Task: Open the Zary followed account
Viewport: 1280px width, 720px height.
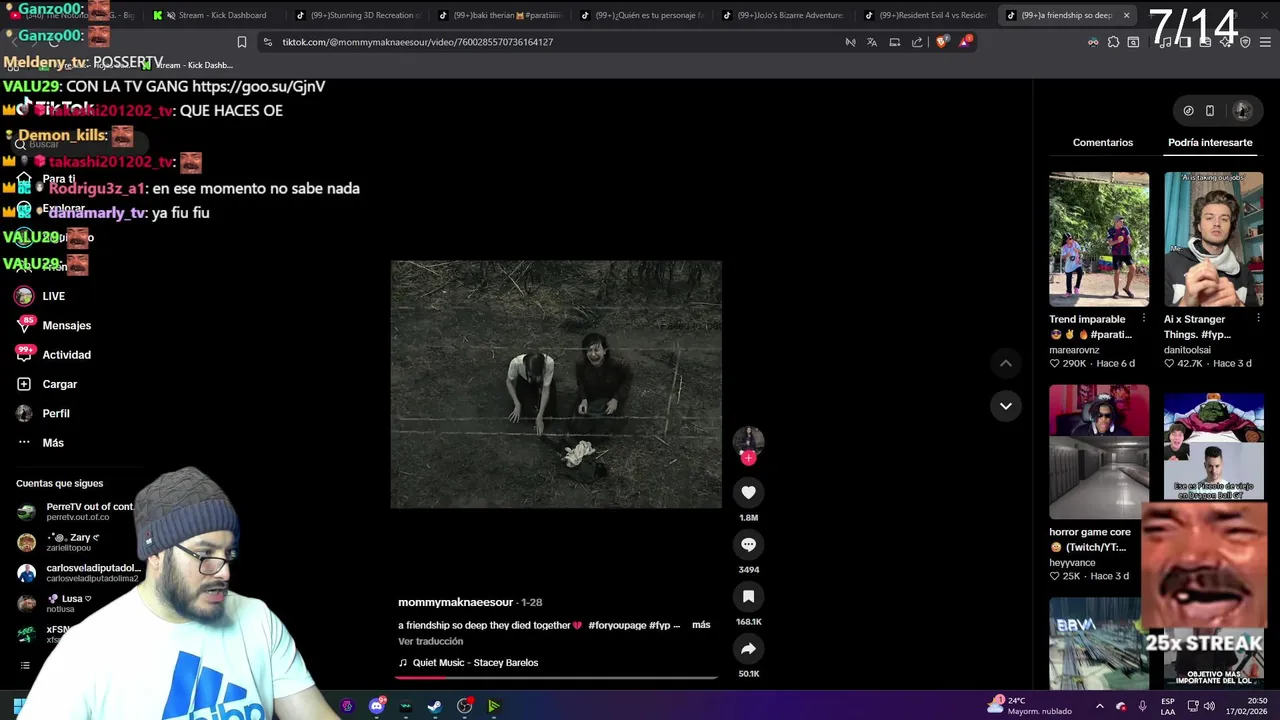Action: coord(60,542)
